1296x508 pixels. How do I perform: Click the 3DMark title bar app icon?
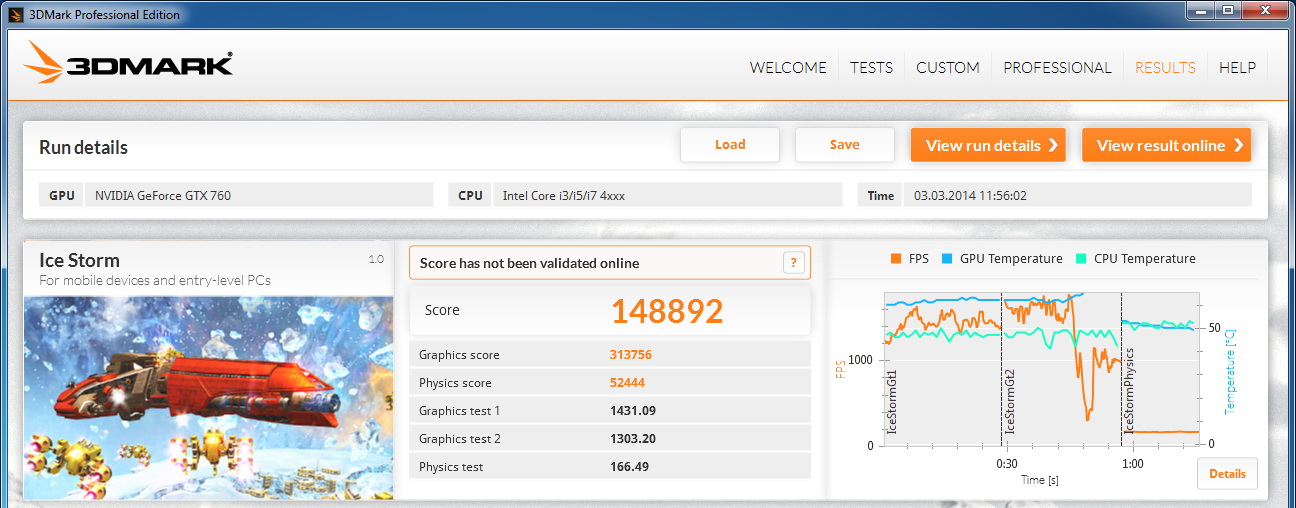coord(14,14)
